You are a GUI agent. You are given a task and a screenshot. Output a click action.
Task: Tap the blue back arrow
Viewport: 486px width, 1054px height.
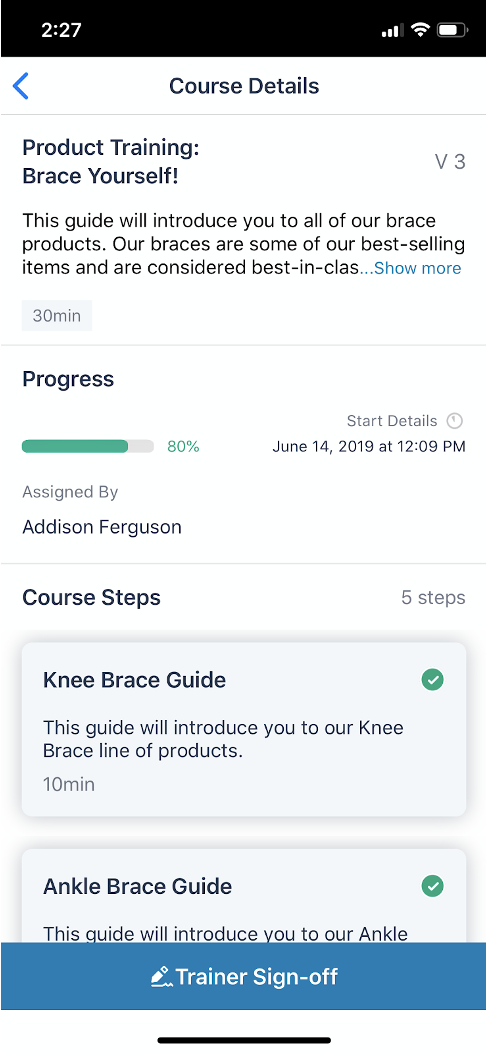point(21,86)
